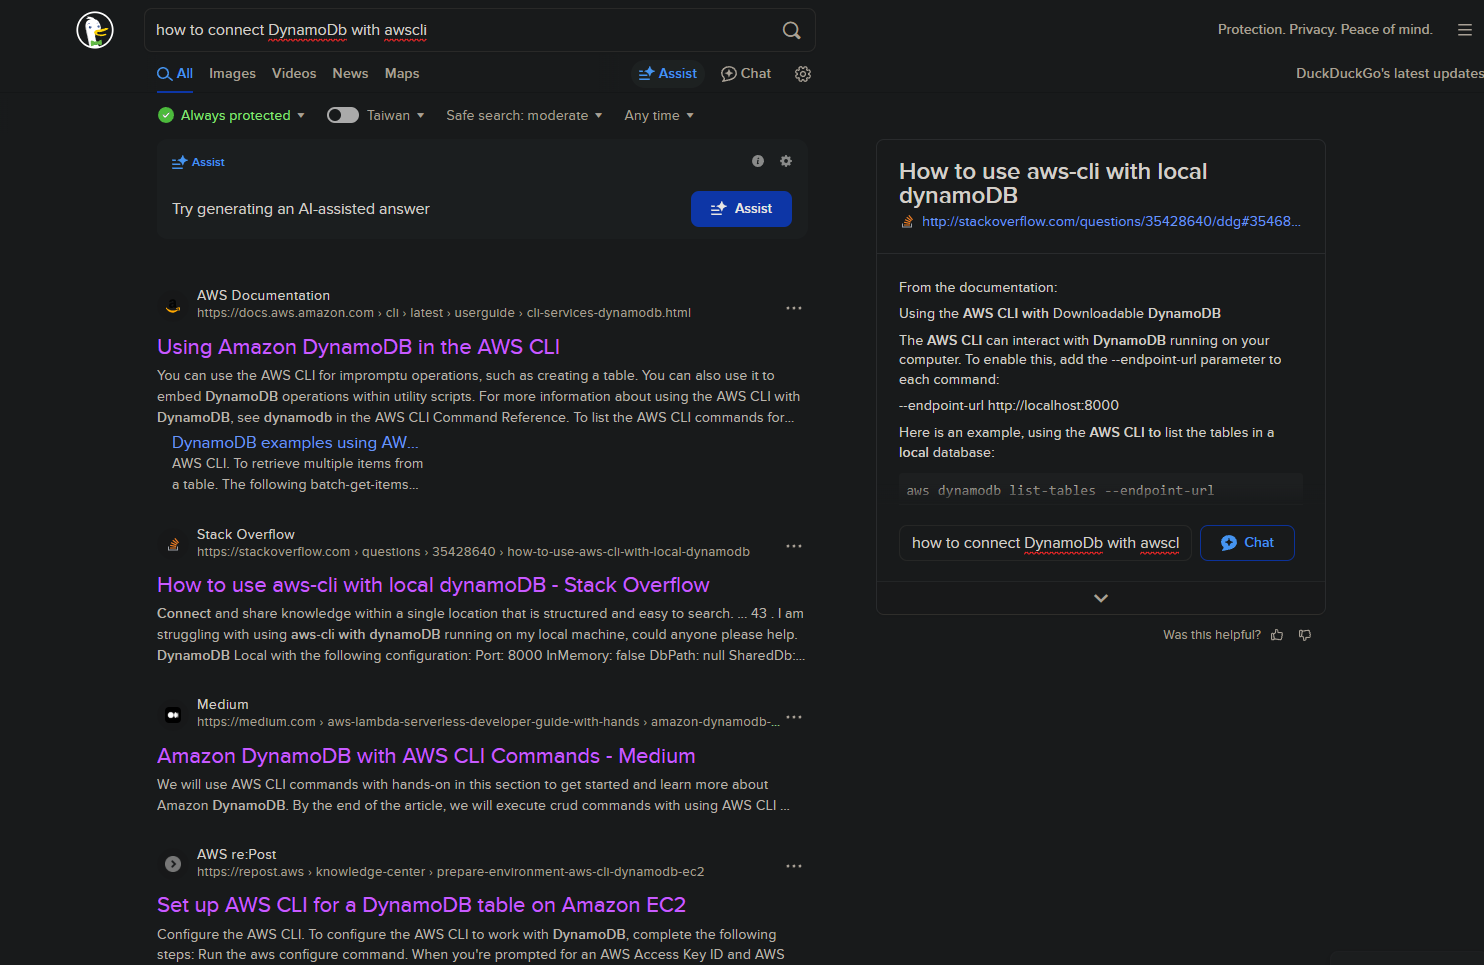Click the Stack Overflow result favicon

tap(173, 544)
